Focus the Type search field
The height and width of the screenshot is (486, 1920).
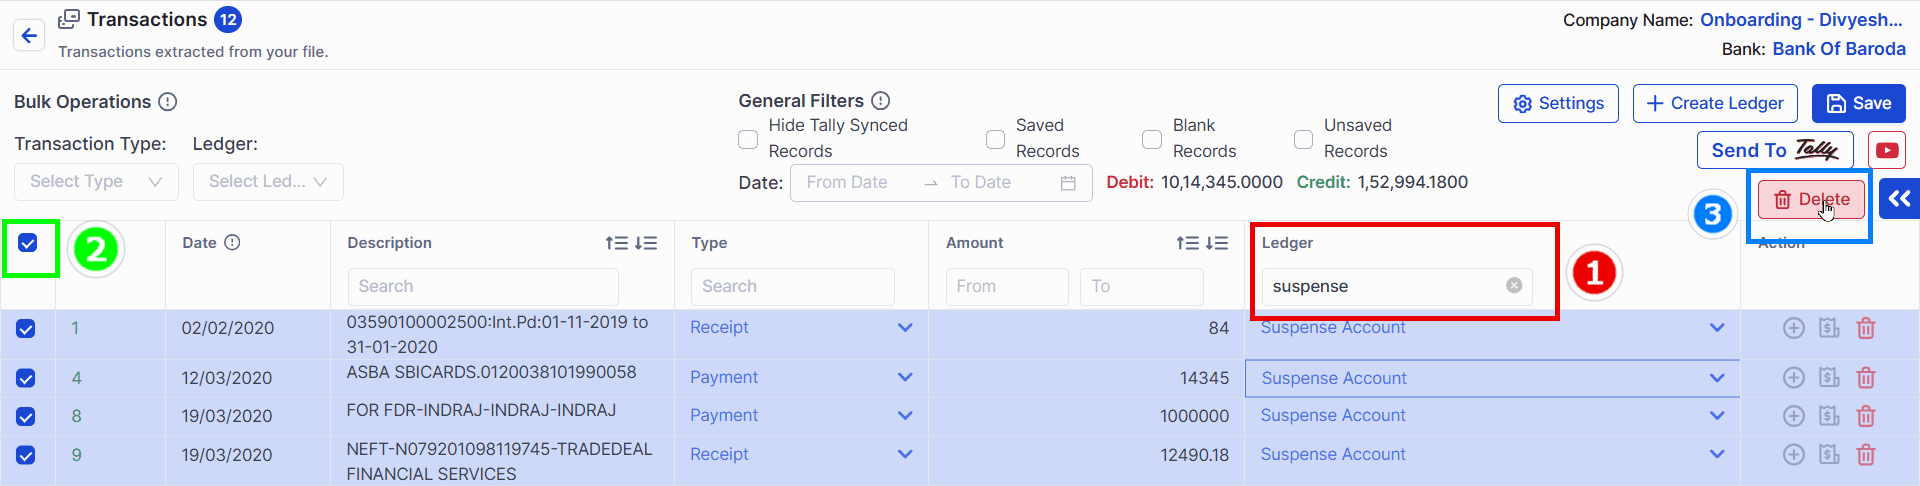pos(792,287)
